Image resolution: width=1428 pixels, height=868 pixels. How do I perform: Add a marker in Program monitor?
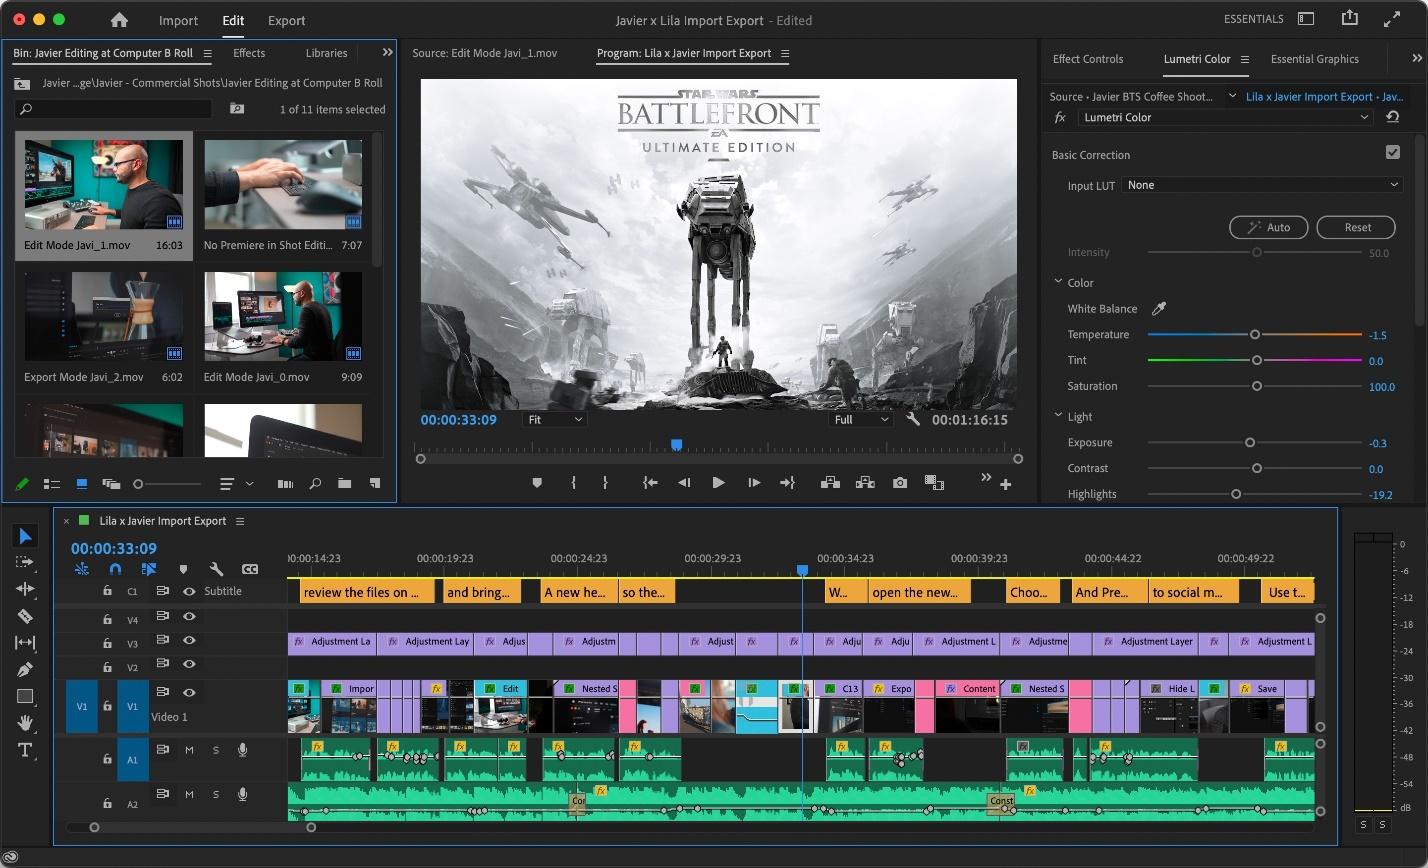tap(537, 482)
